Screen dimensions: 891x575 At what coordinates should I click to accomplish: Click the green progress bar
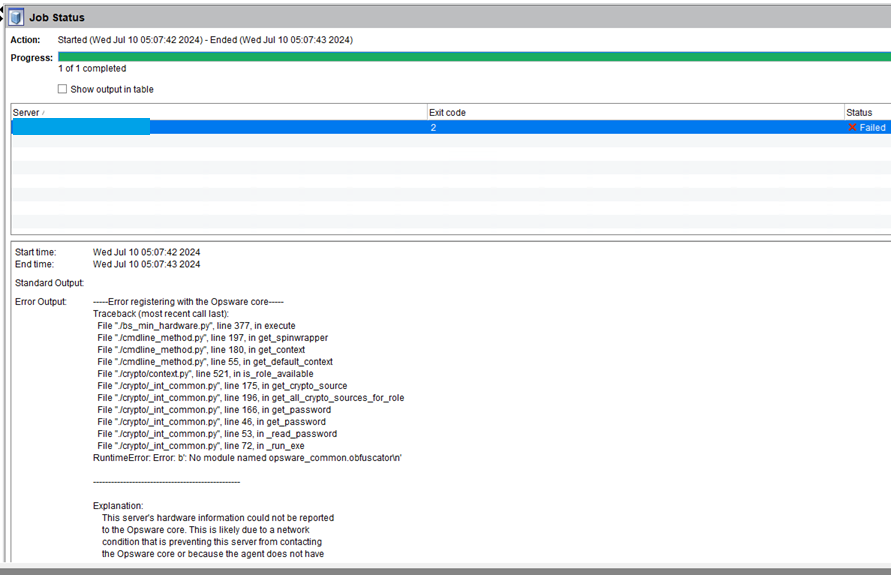click(474, 57)
